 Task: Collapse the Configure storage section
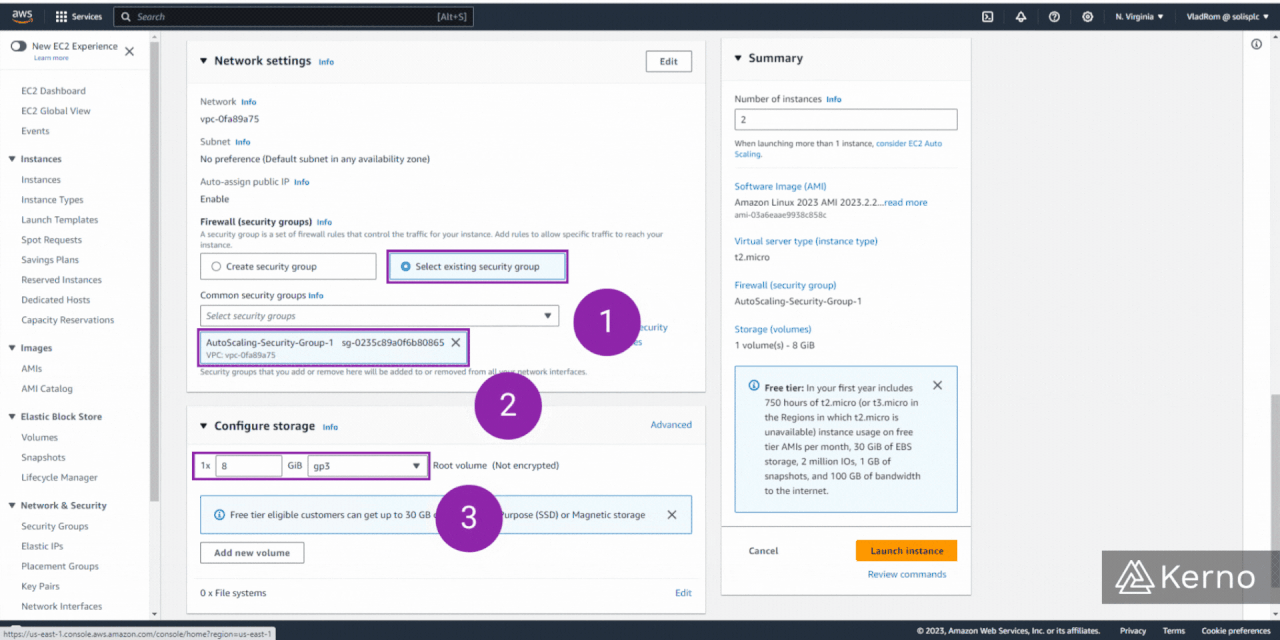[x=204, y=426]
